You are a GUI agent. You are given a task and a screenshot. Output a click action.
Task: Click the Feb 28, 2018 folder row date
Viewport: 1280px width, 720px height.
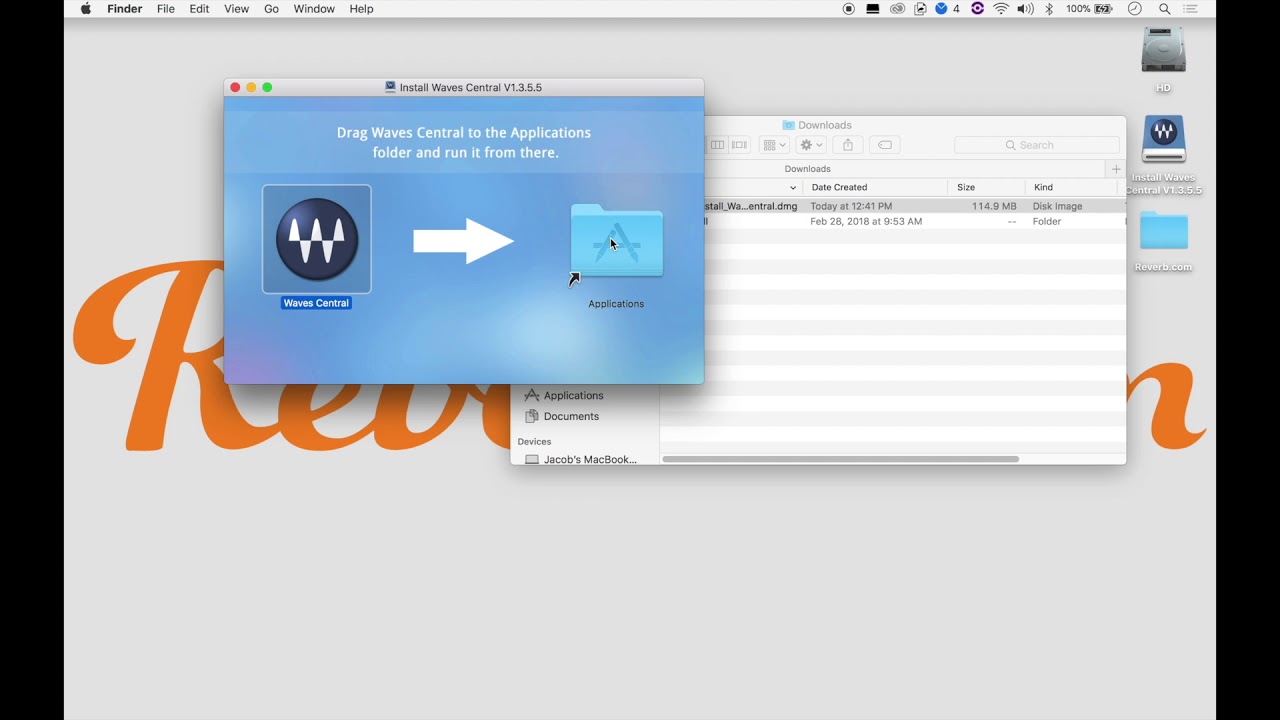866,221
